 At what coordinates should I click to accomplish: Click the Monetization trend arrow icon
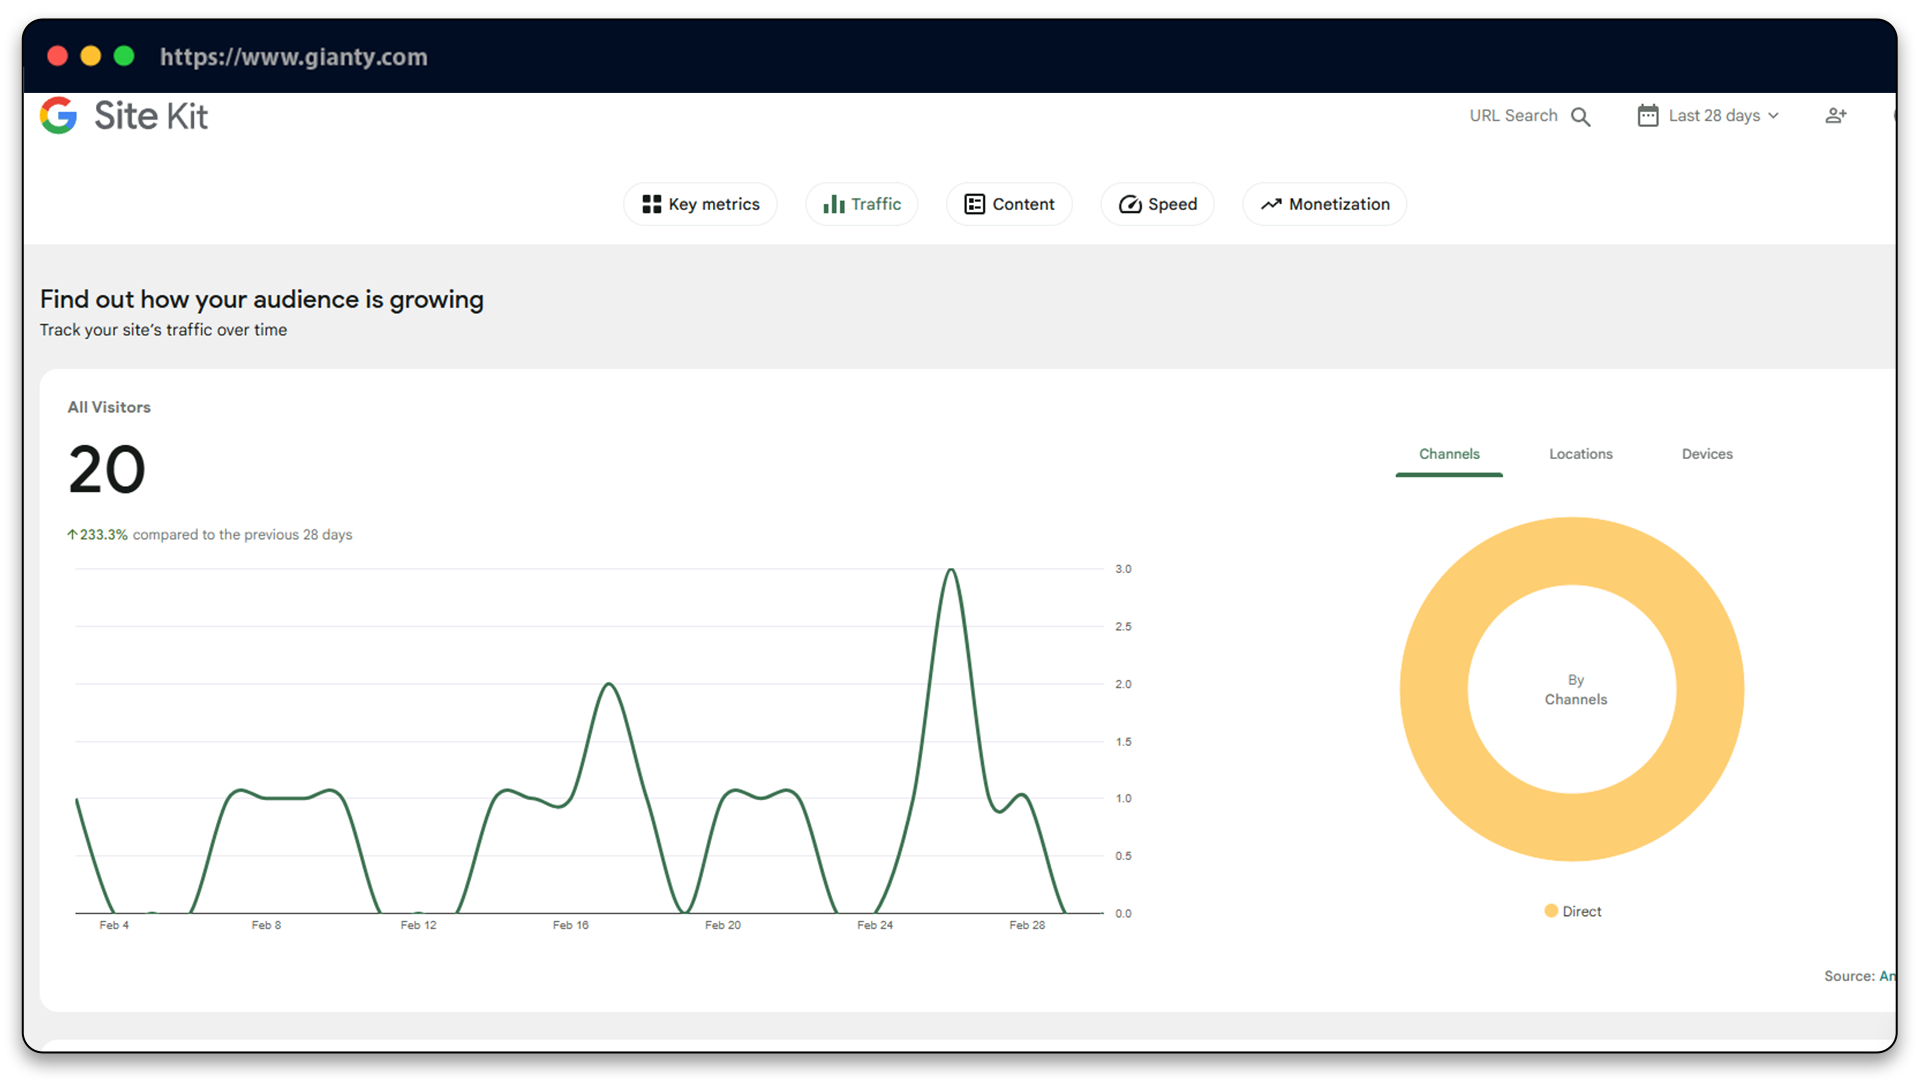coord(1270,204)
